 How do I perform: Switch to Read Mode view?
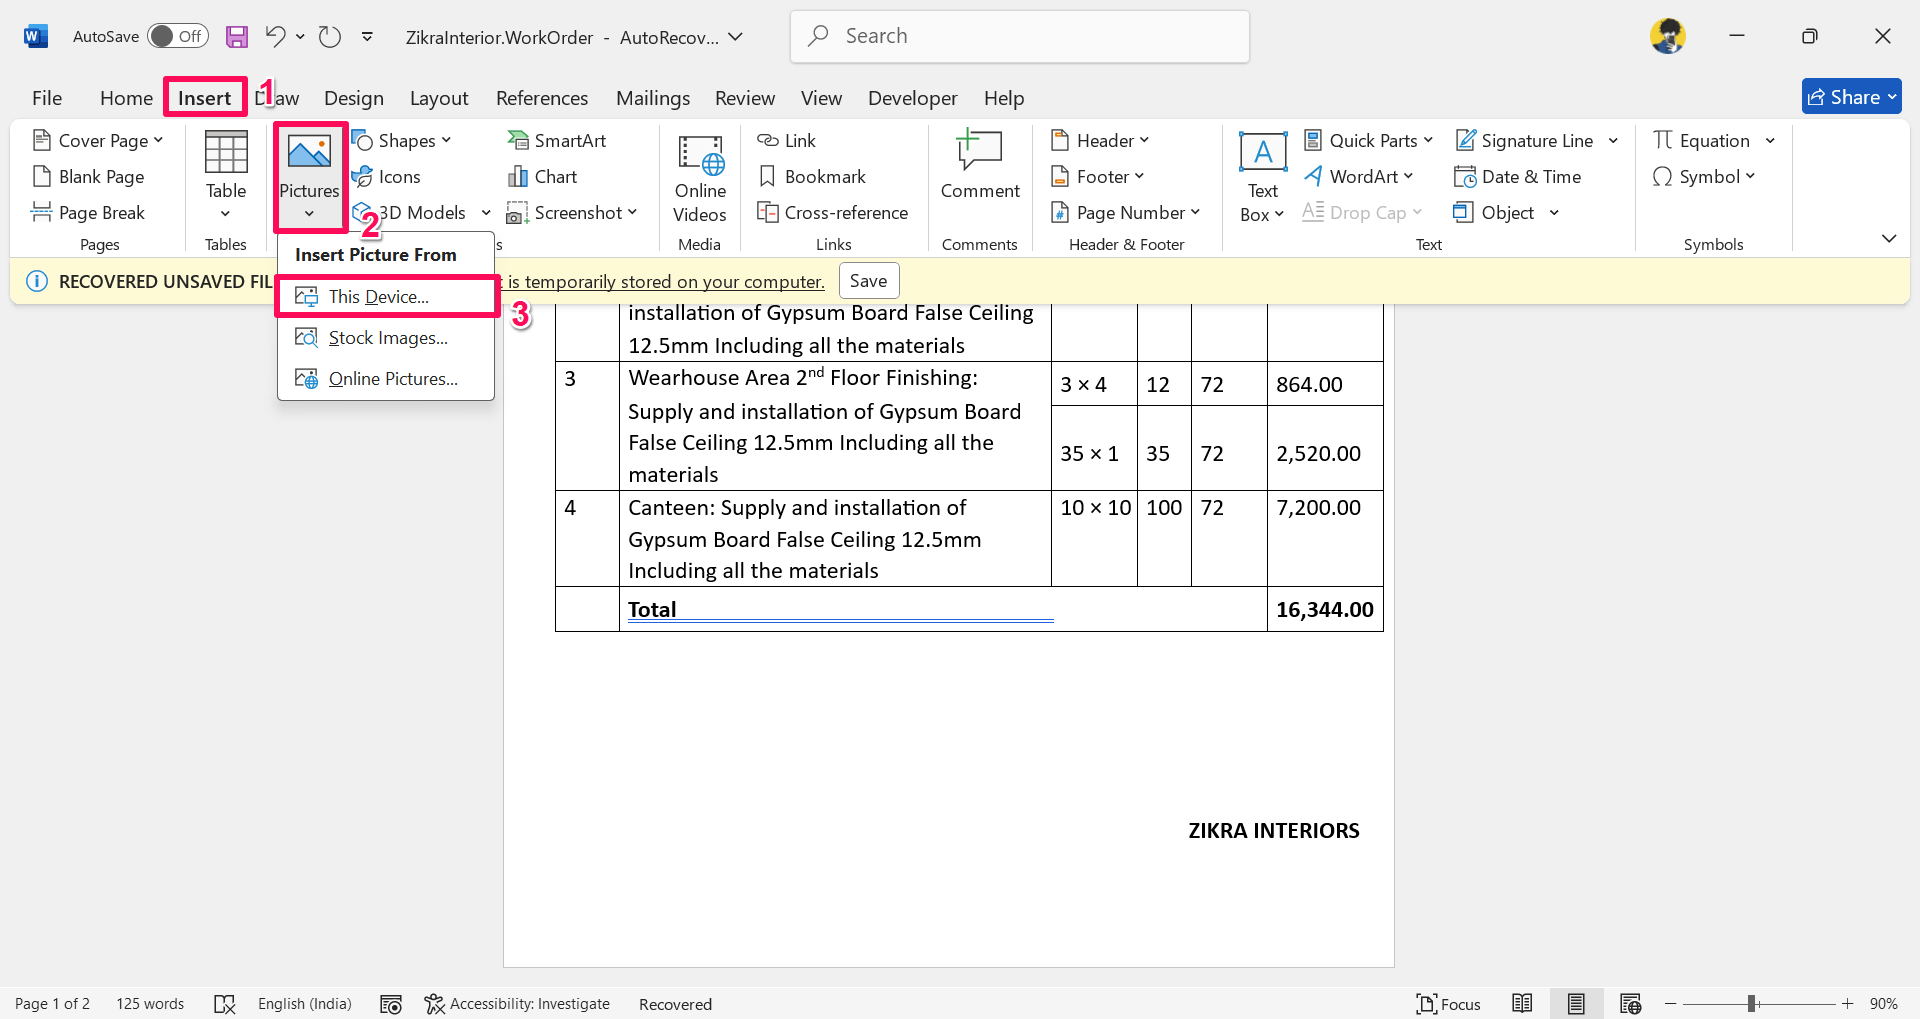click(1522, 1004)
